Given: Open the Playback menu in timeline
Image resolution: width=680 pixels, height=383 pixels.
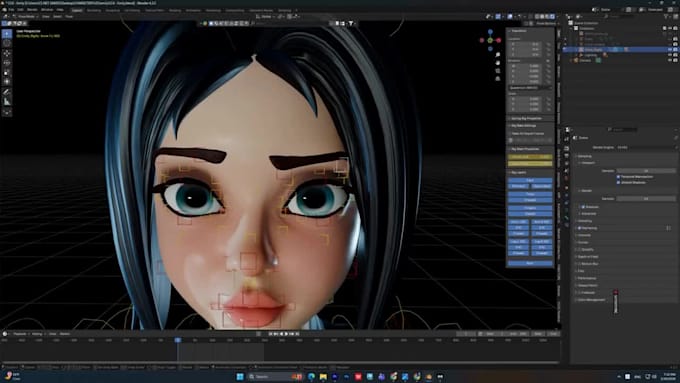Looking at the screenshot, I should 20,334.
